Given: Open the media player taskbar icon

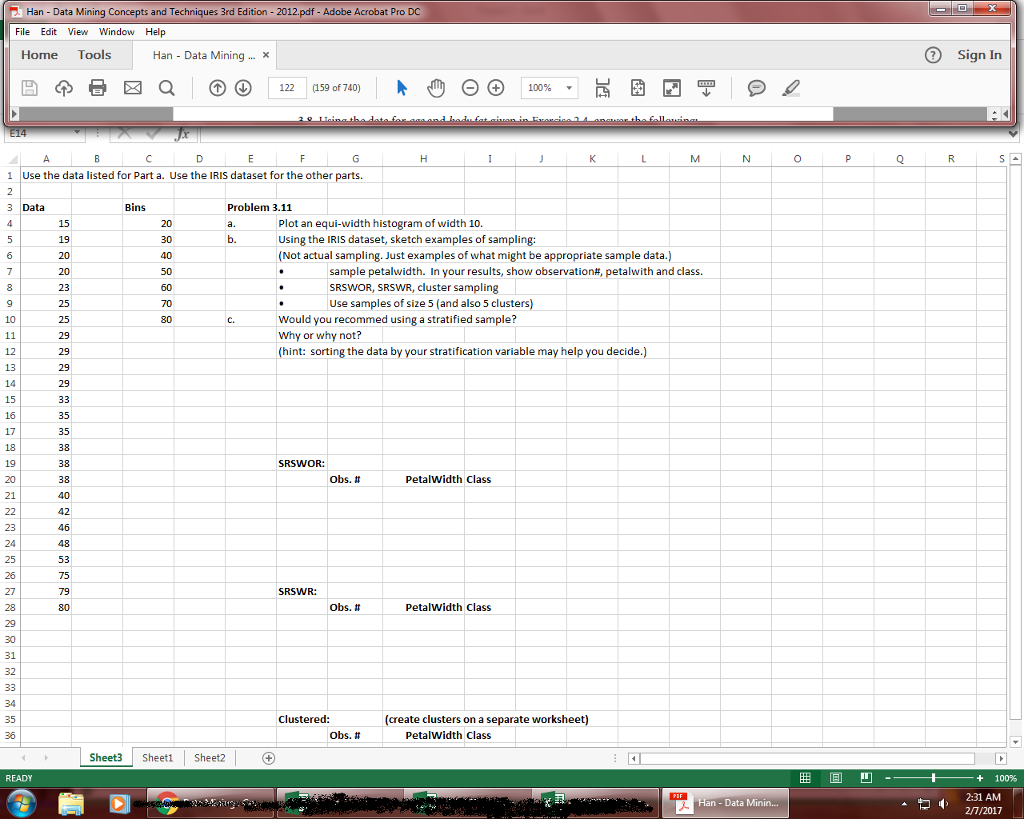Looking at the screenshot, I should coord(119,803).
